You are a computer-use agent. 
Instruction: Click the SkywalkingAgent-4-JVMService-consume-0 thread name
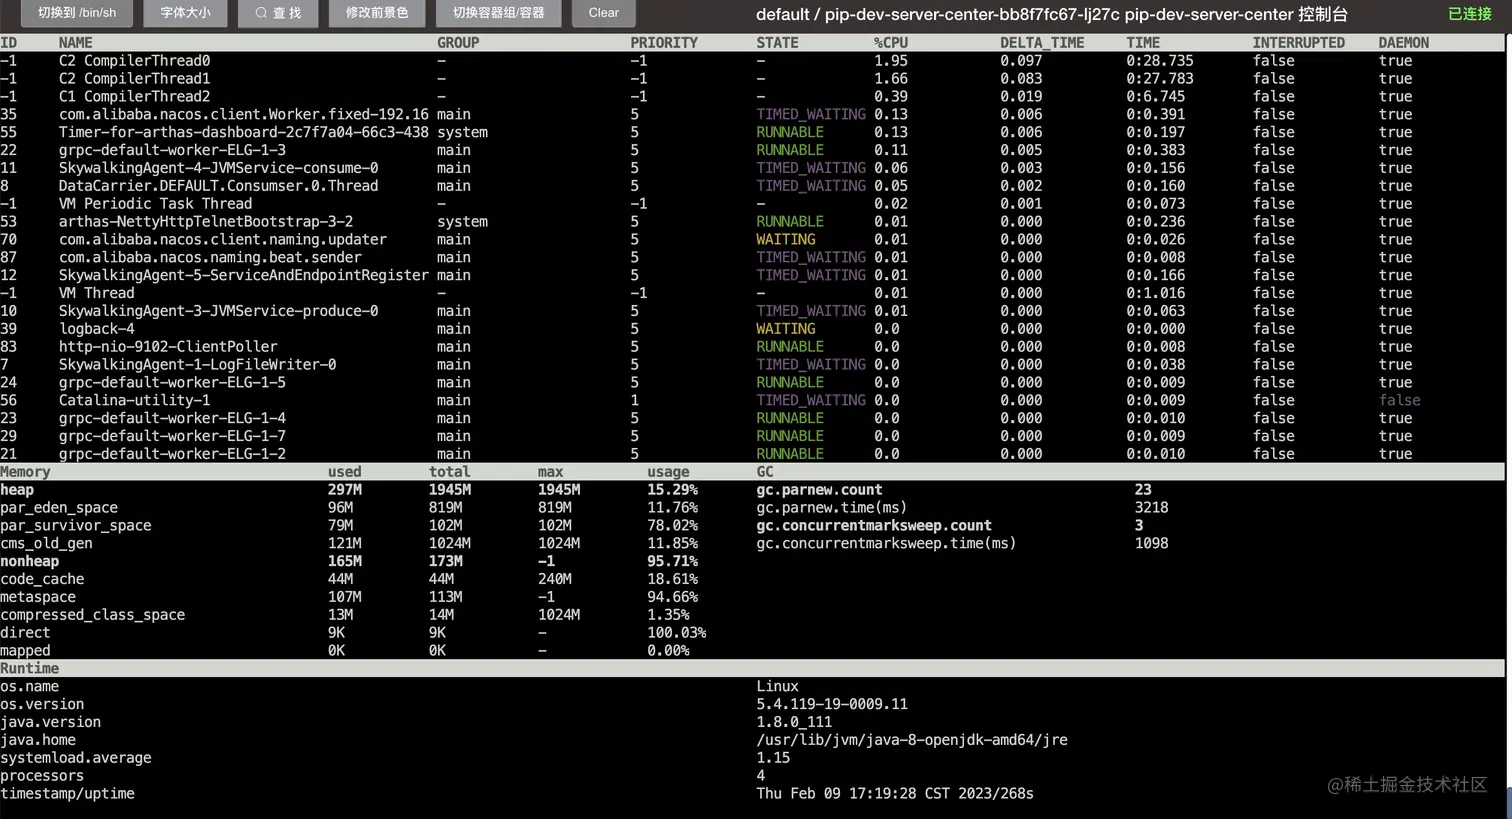(218, 168)
